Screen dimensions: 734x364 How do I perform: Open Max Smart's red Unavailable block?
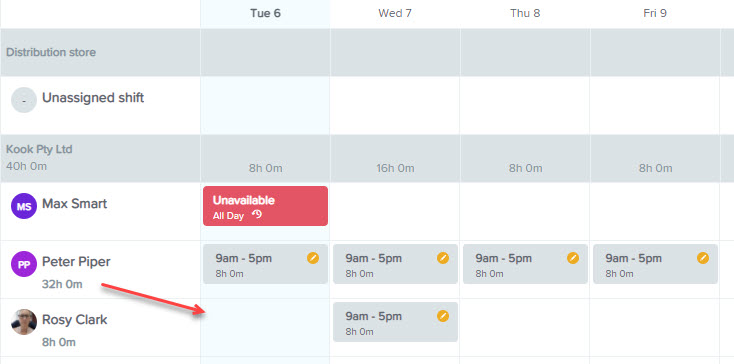[265, 206]
